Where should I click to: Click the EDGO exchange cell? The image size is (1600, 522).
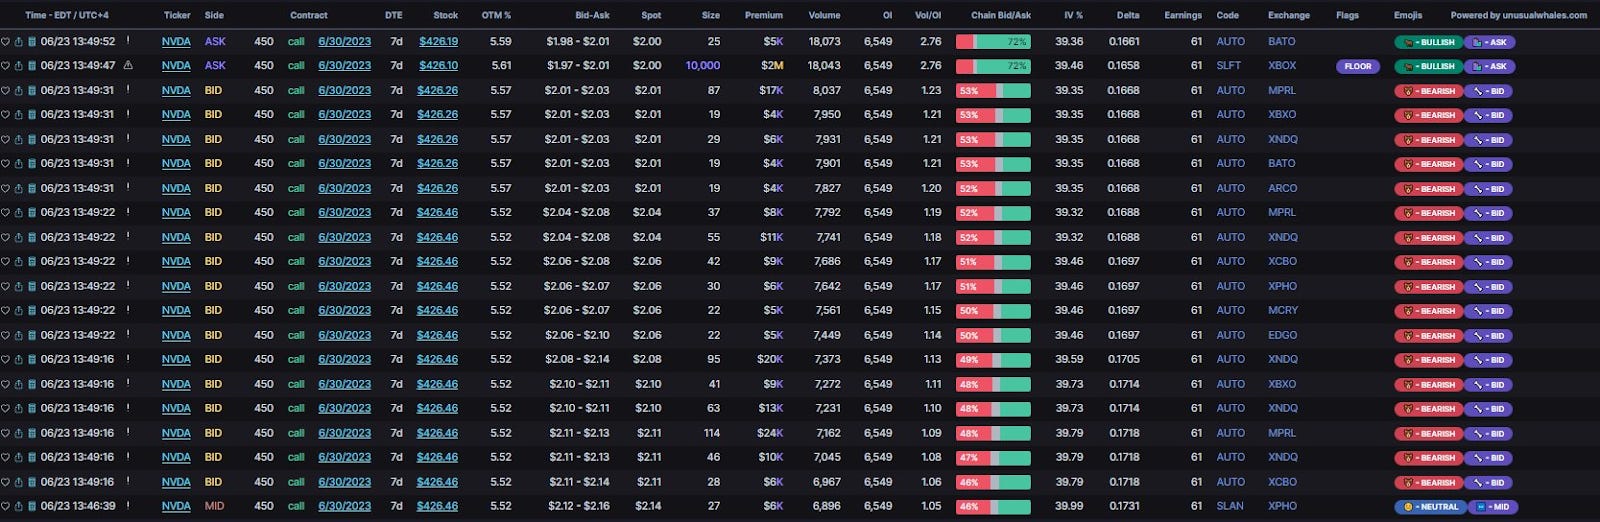(x=1283, y=336)
